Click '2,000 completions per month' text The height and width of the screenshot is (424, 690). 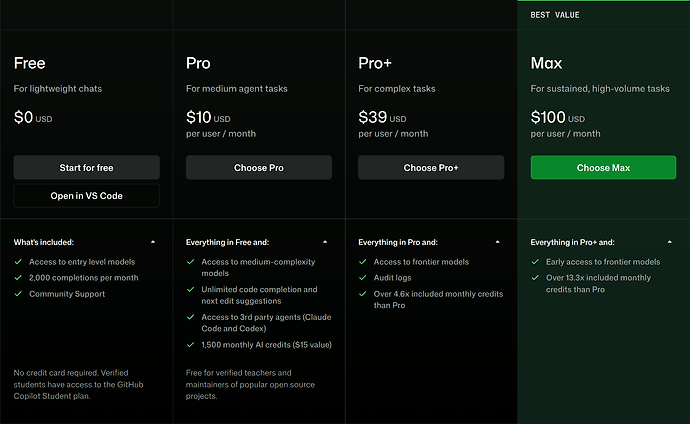pos(84,278)
